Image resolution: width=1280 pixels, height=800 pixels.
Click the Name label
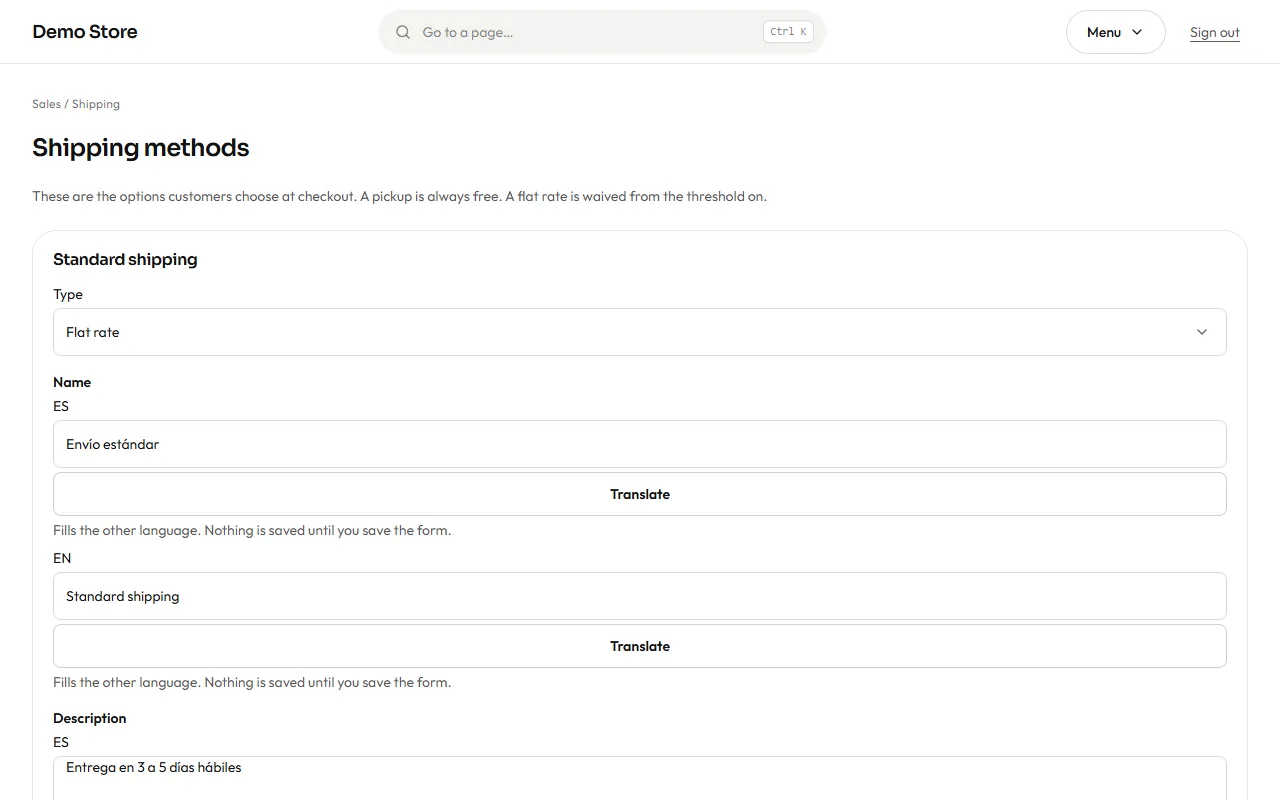[72, 382]
